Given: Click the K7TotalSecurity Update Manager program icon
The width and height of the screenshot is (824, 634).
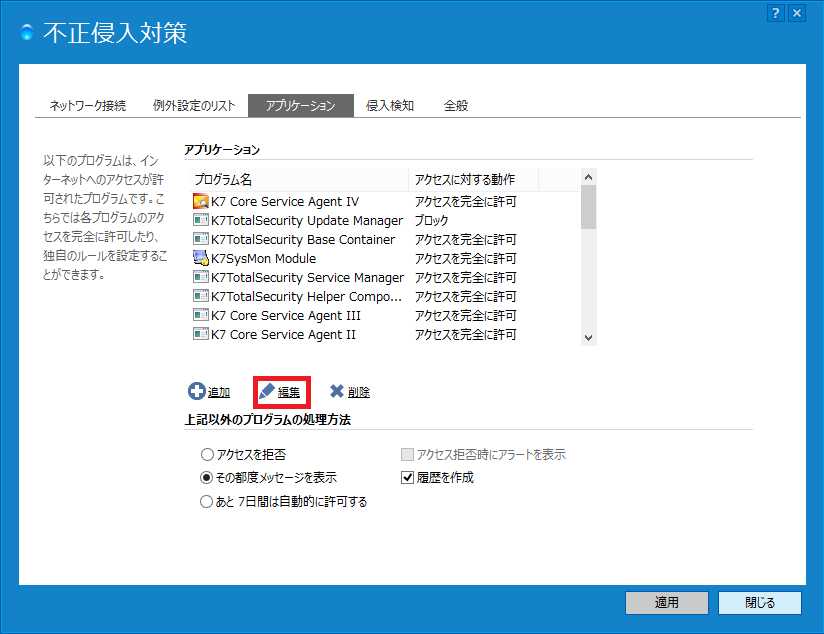Looking at the screenshot, I should [x=201, y=220].
